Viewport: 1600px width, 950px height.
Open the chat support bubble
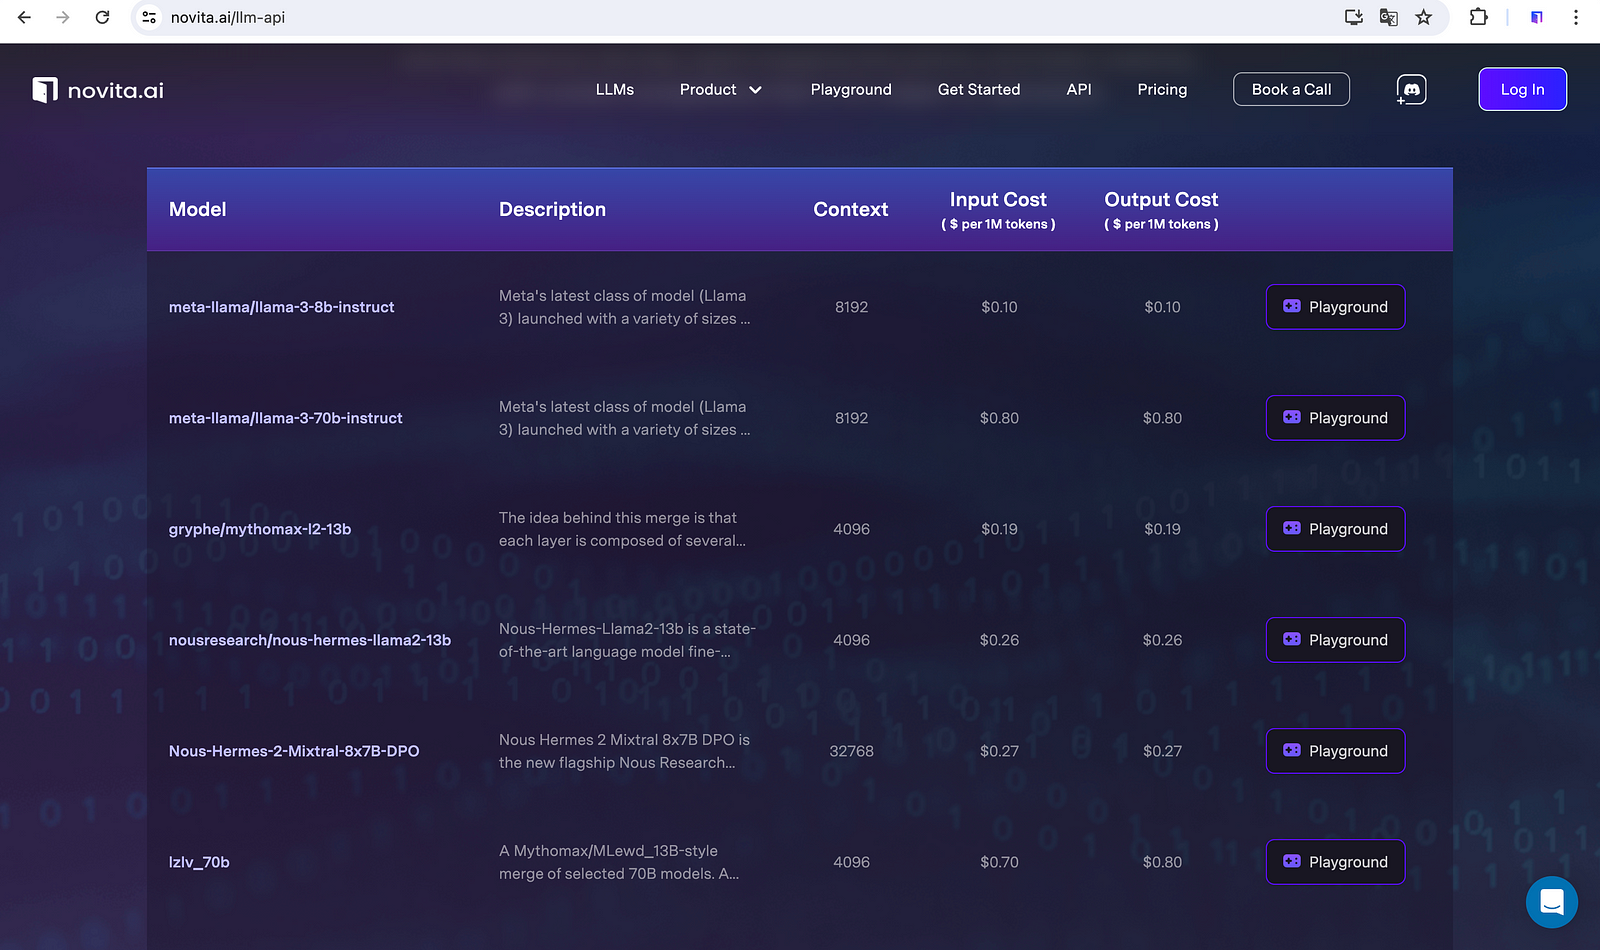[x=1551, y=902]
